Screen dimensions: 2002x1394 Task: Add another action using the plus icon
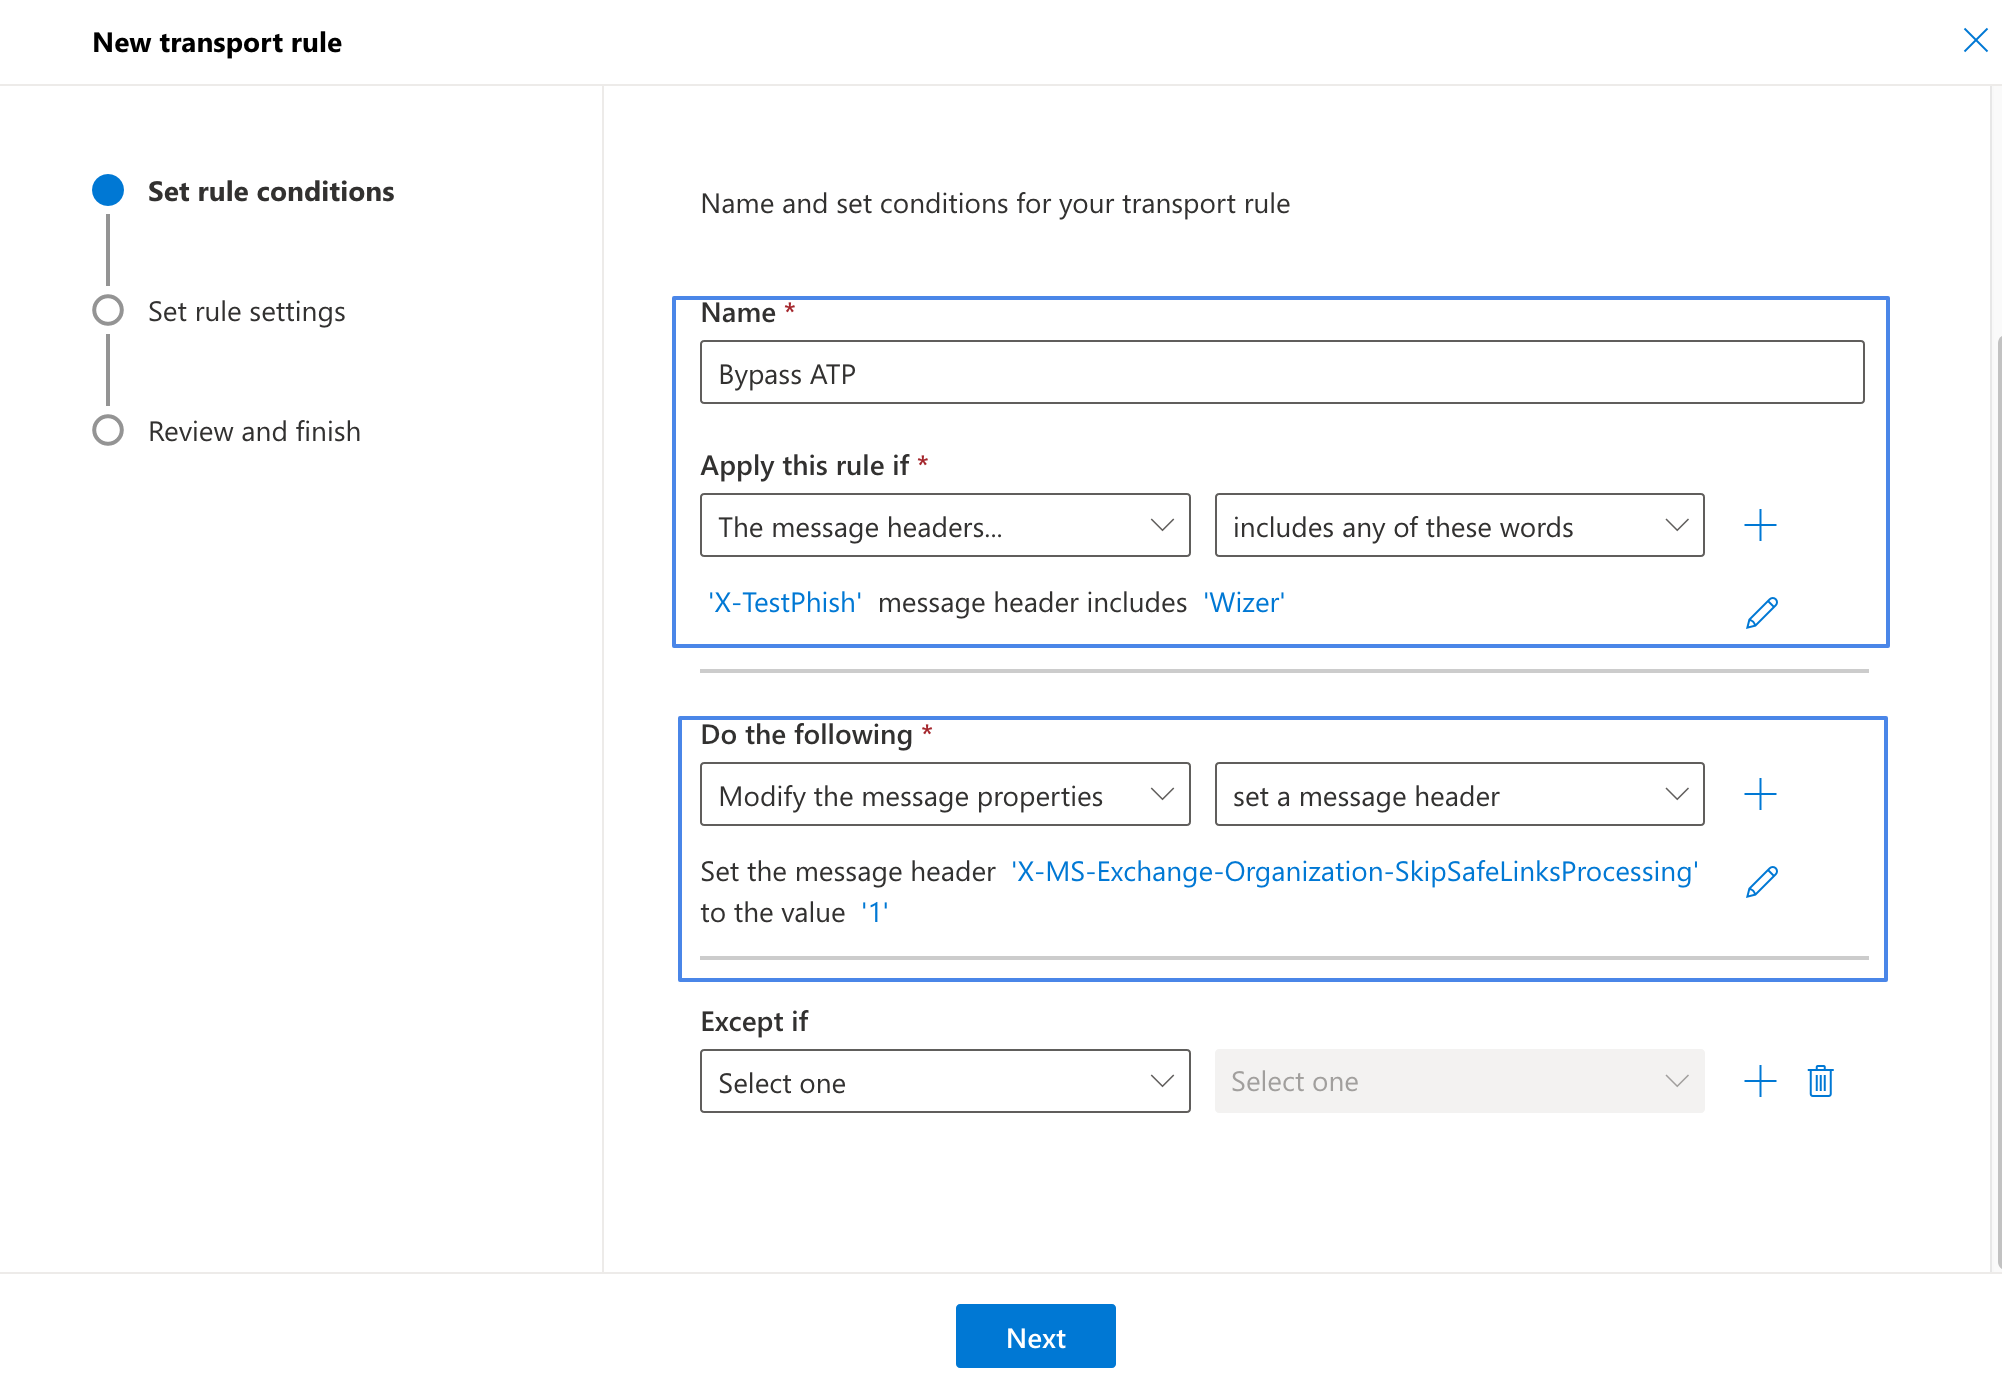click(x=1760, y=793)
